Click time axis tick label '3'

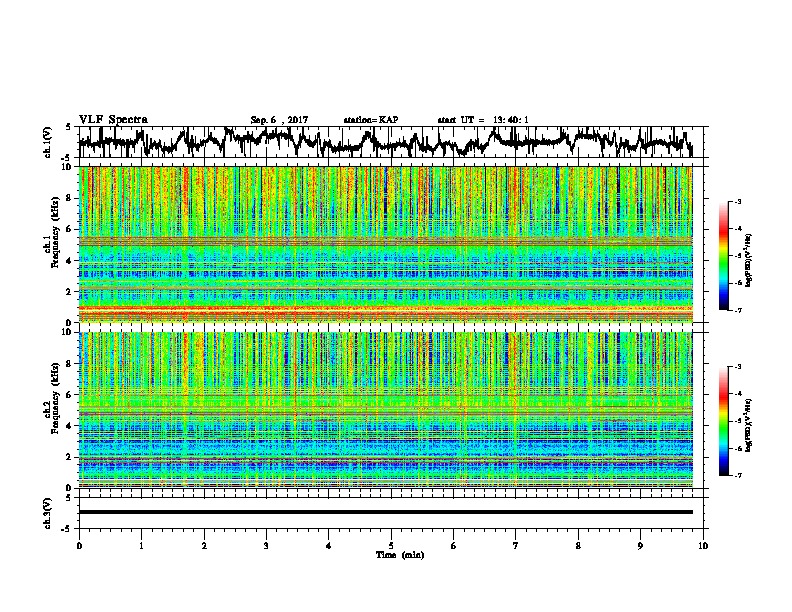tap(266, 546)
